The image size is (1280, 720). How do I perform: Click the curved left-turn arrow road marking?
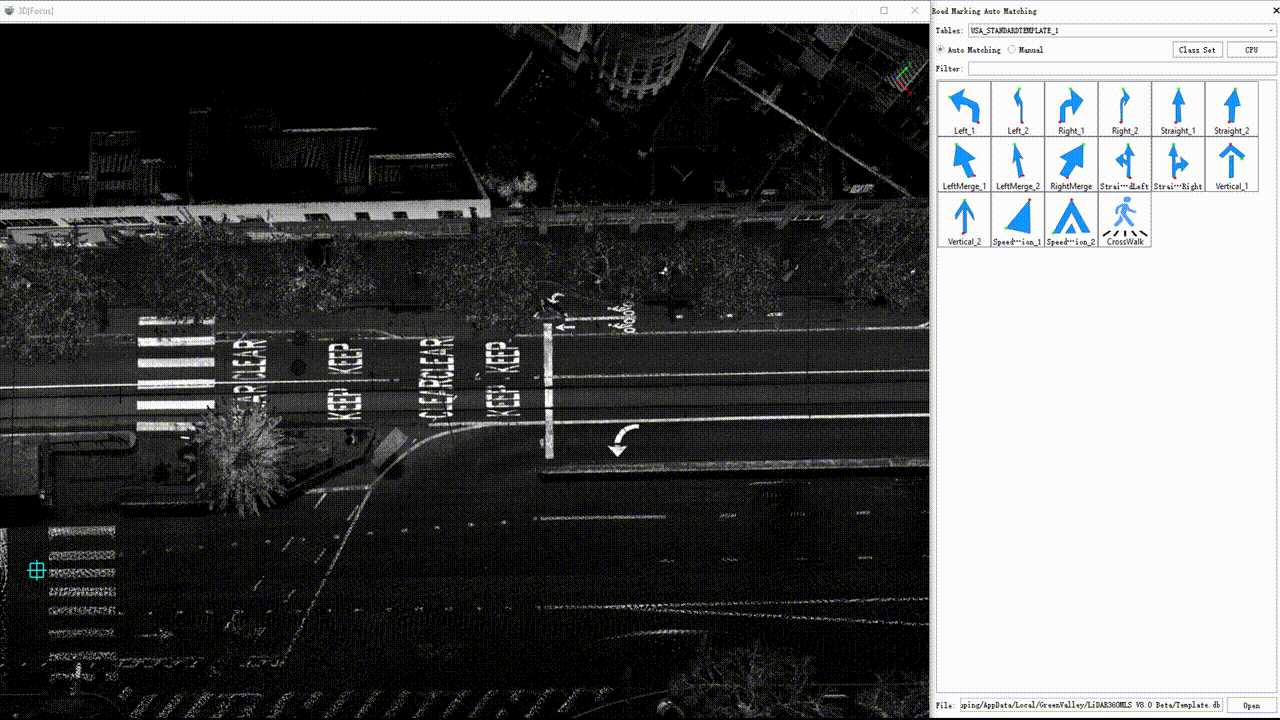click(622, 440)
